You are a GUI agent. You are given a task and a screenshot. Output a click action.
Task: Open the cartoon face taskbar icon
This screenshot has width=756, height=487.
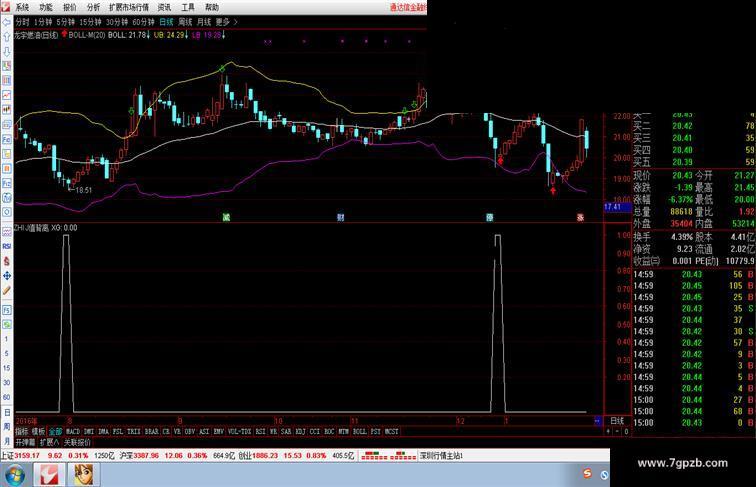(83, 475)
